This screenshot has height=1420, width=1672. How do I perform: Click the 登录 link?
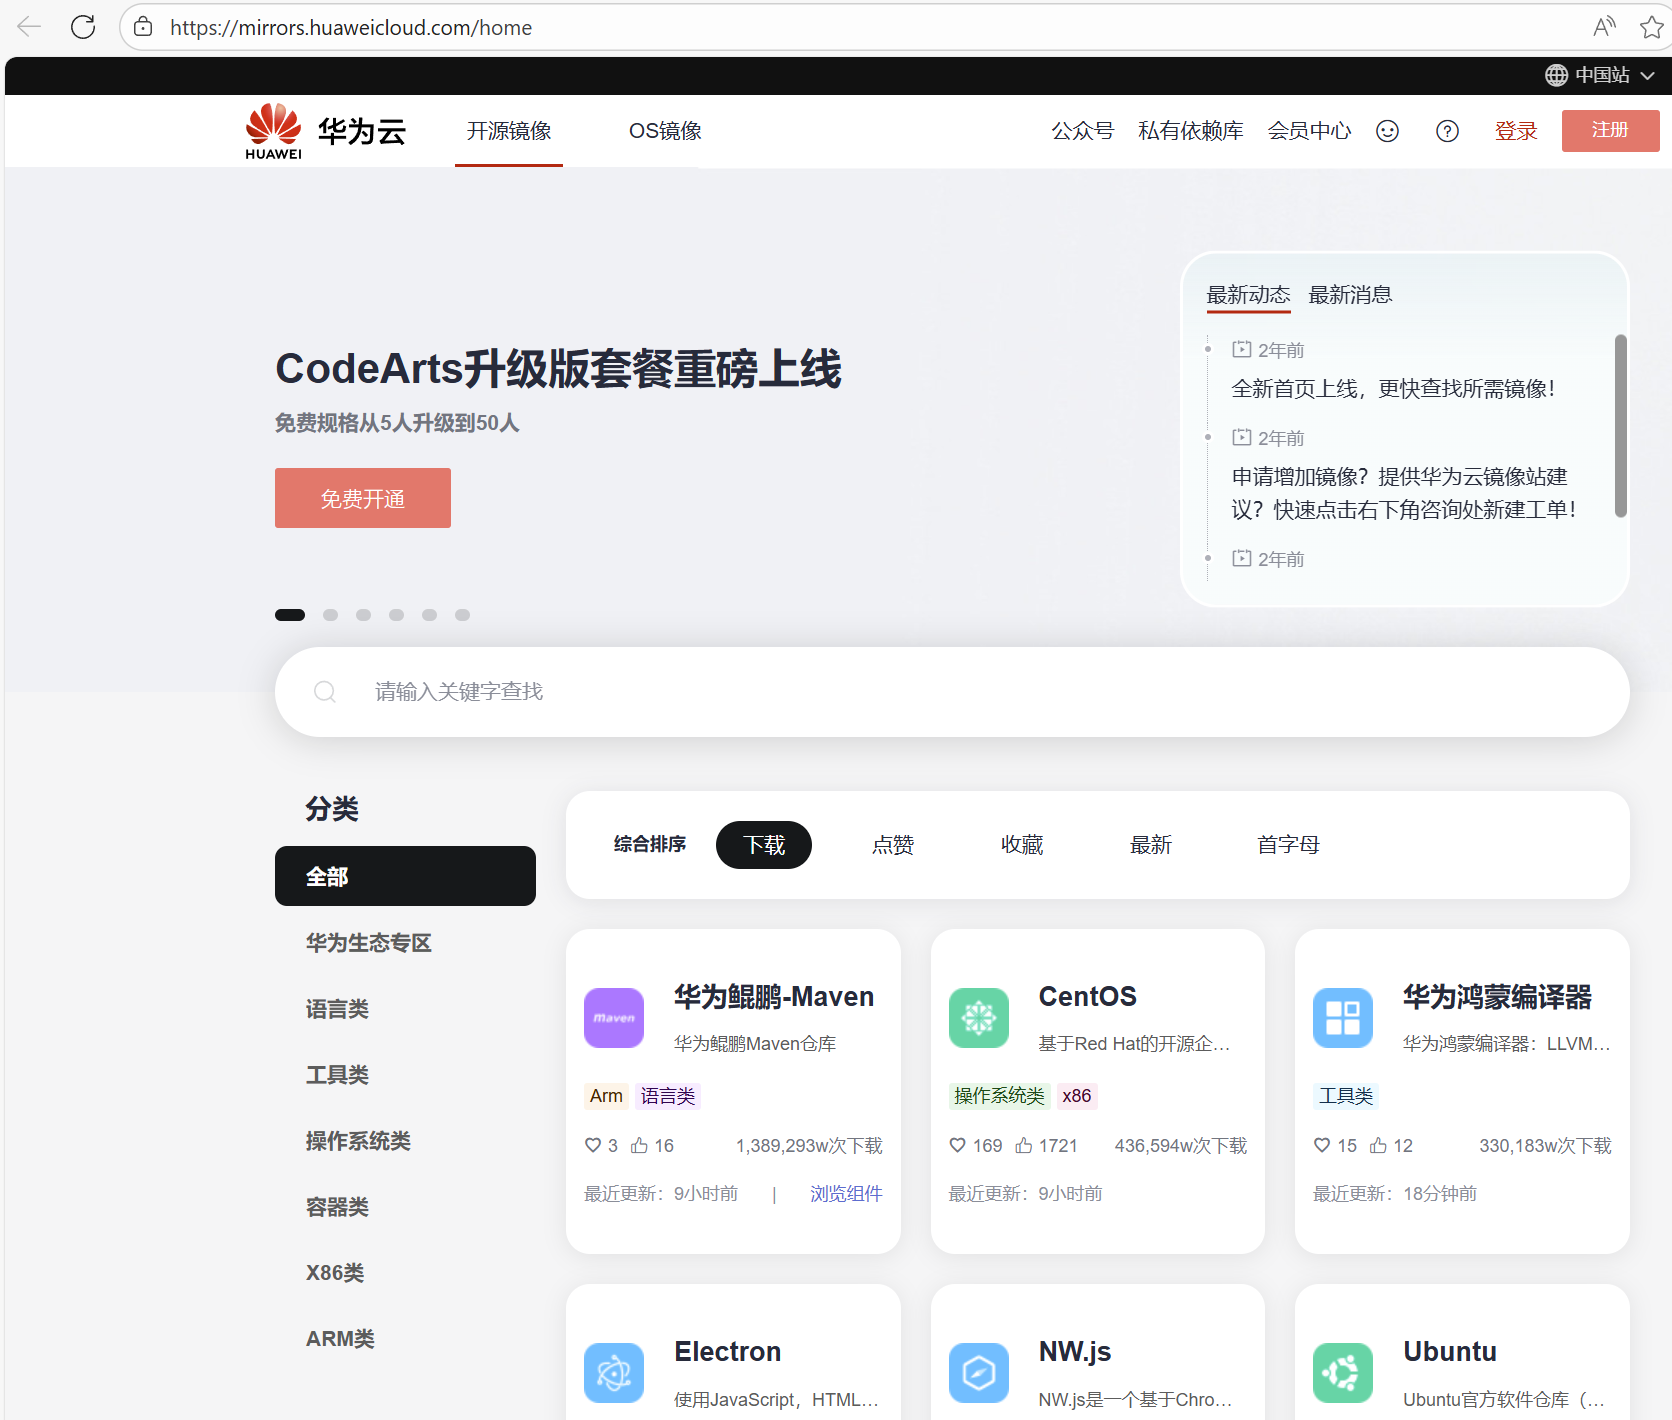tap(1516, 131)
